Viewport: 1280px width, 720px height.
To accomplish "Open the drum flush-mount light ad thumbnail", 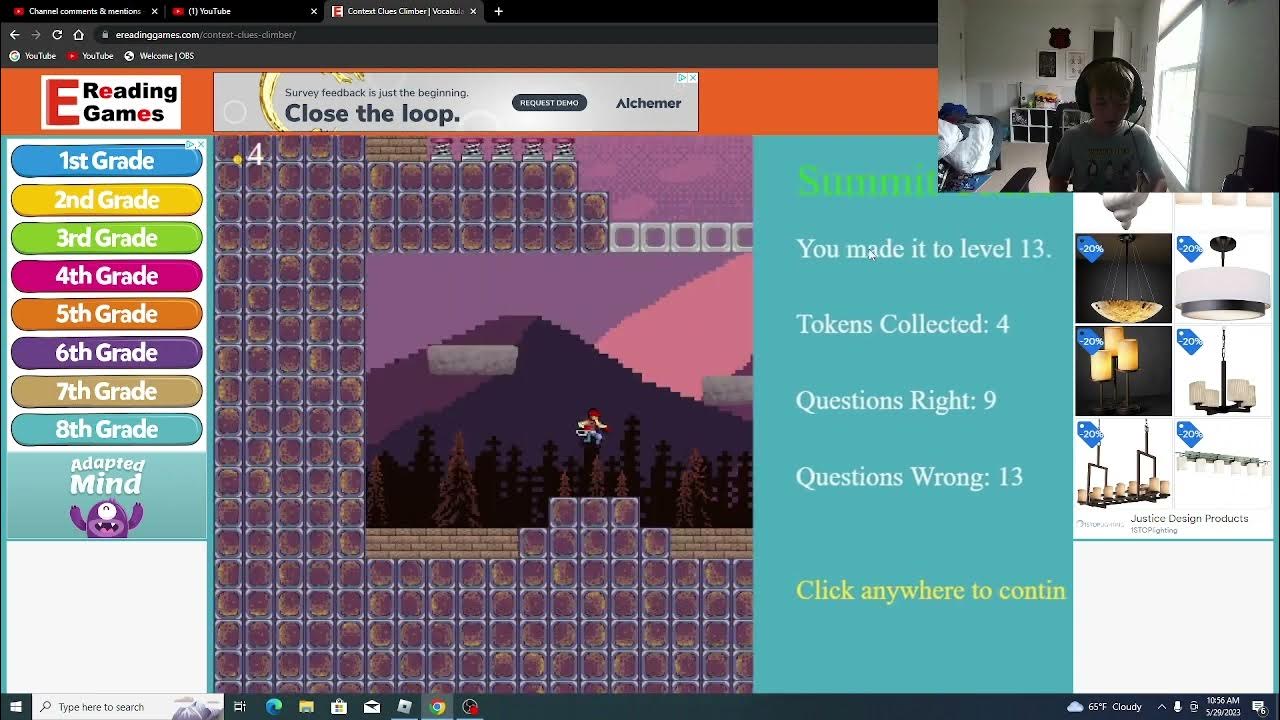I will pos(1223,279).
